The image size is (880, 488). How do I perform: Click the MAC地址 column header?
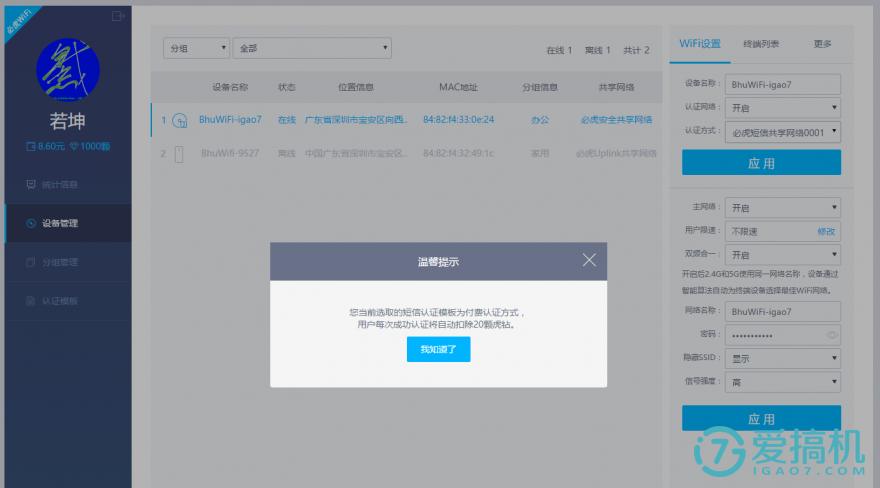(458, 87)
